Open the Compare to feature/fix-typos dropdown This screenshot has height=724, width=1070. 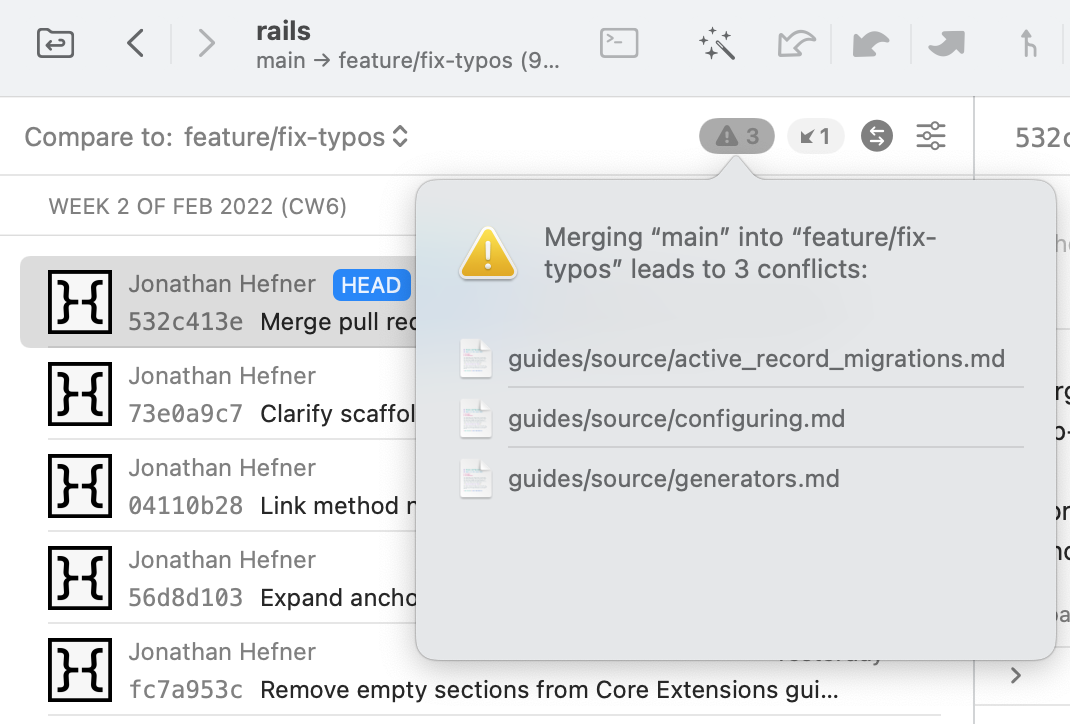click(296, 137)
